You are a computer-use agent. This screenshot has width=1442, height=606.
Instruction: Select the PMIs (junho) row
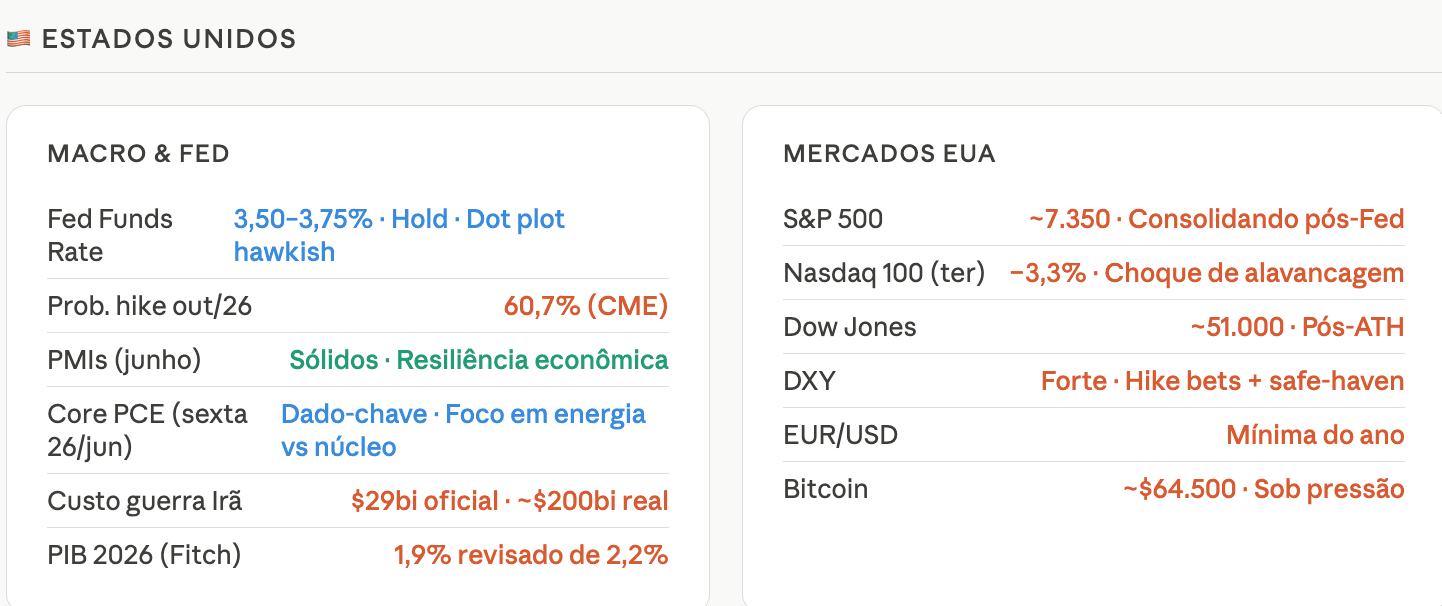tap(358, 360)
